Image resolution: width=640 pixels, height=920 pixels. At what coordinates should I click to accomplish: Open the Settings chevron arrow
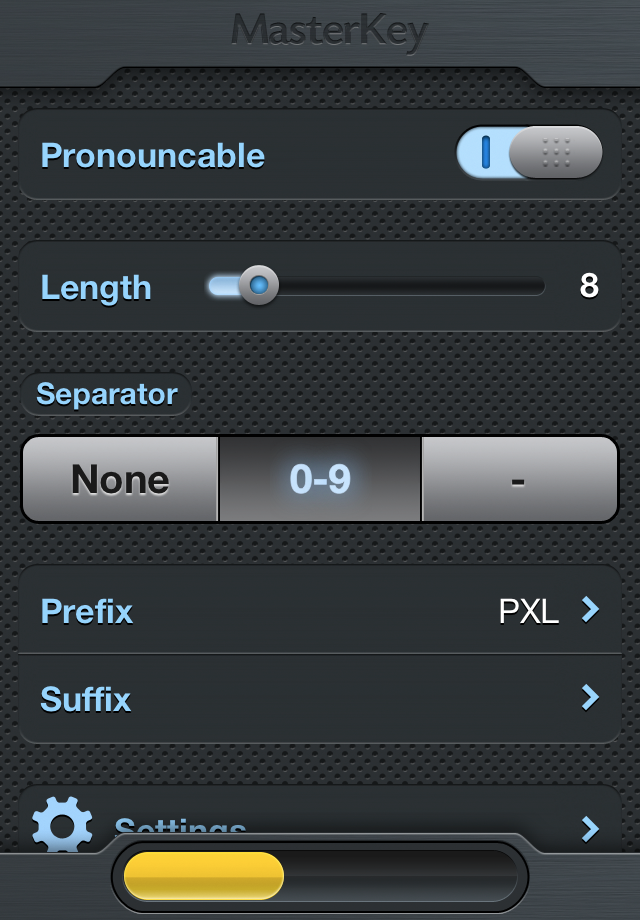point(590,829)
